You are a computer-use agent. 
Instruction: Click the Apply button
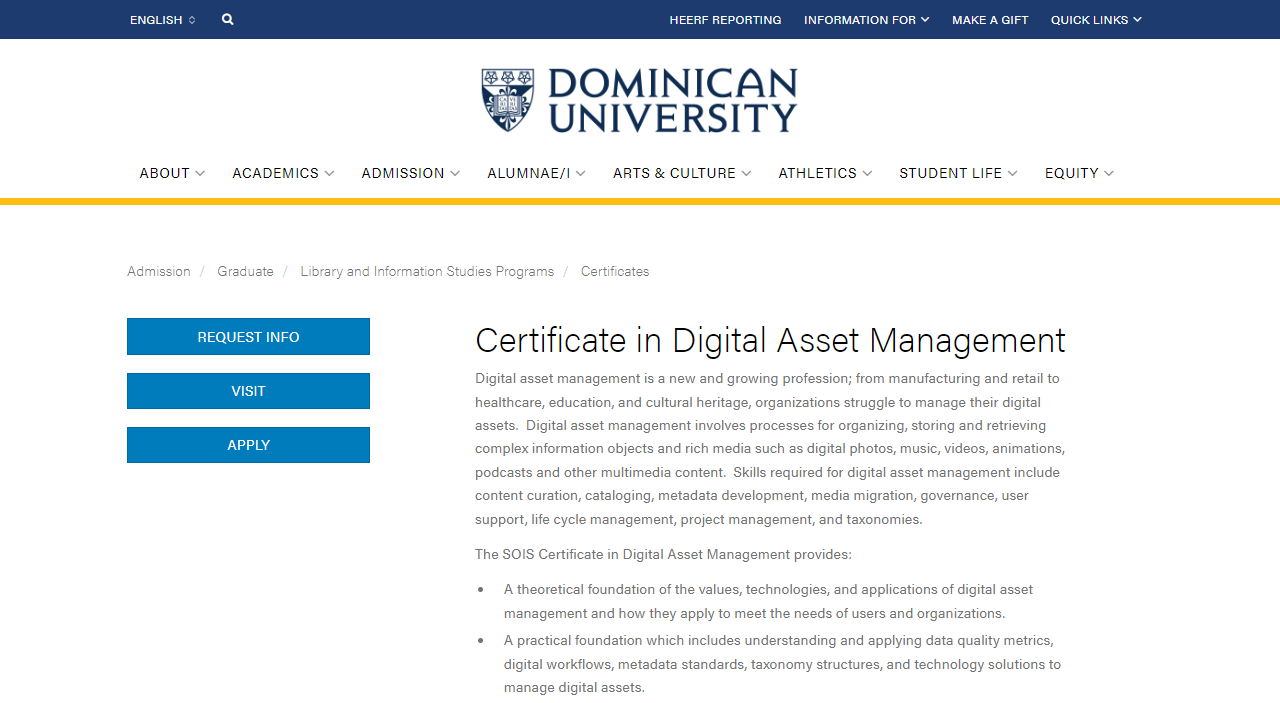click(248, 445)
